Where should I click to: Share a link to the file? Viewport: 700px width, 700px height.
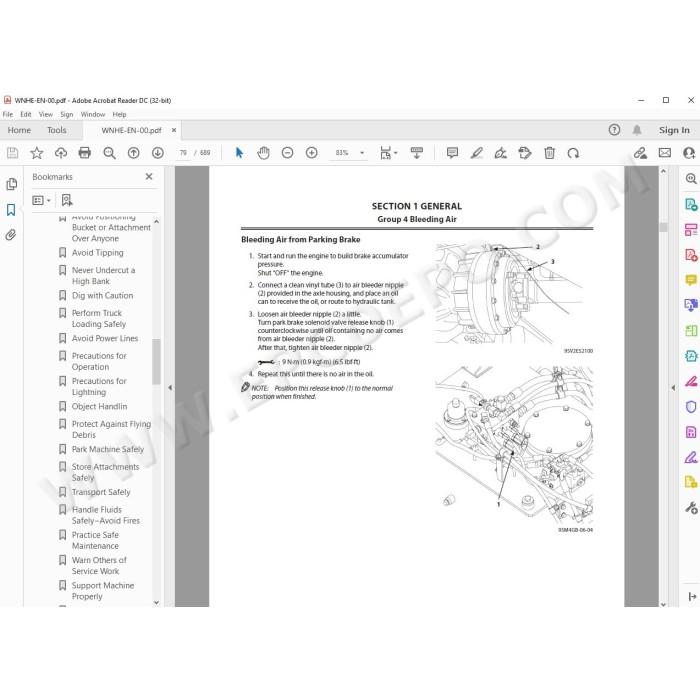click(640, 153)
